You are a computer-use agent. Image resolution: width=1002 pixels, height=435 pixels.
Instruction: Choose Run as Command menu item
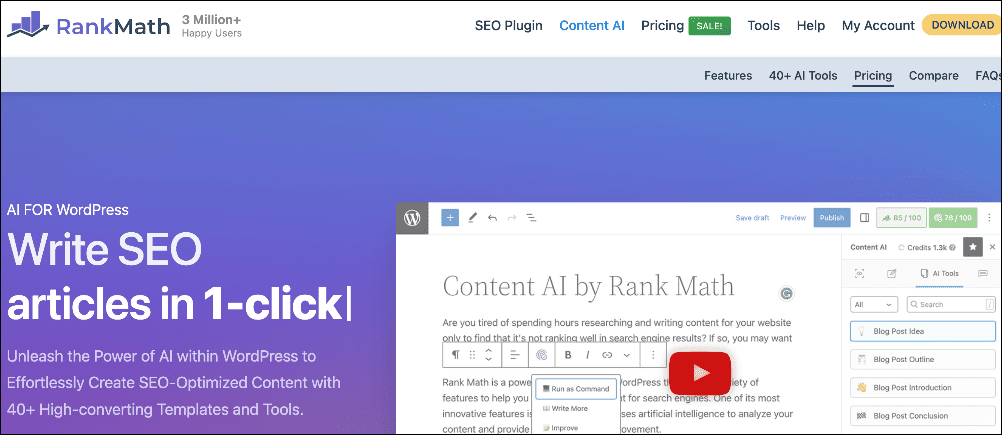coord(576,388)
